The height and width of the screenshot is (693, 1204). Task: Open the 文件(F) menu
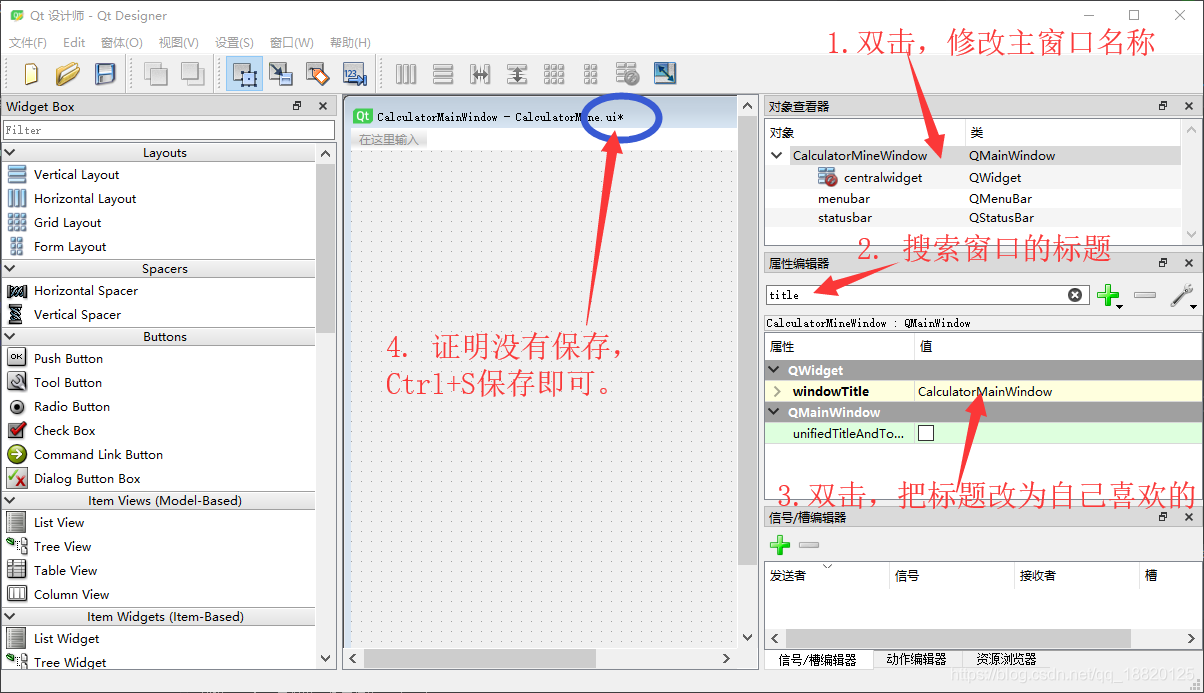coord(28,43)
